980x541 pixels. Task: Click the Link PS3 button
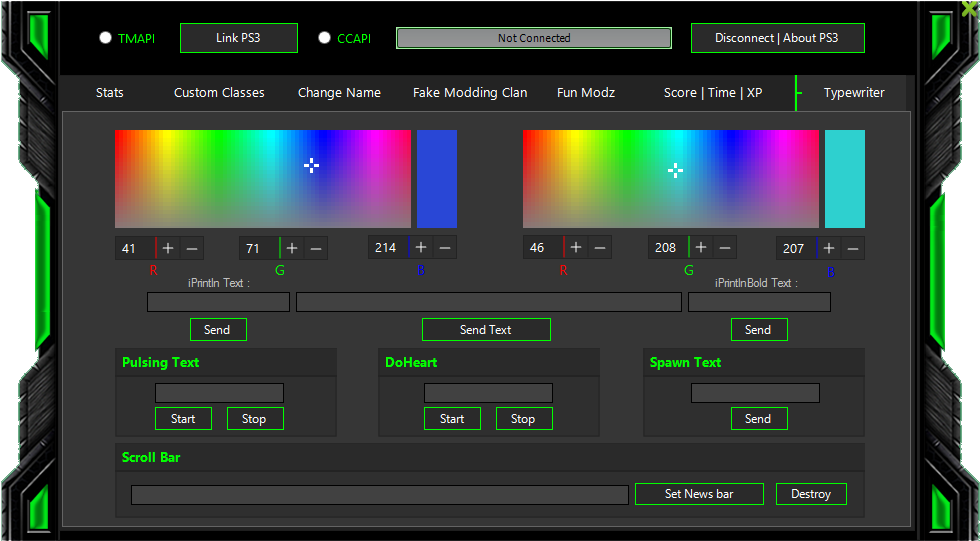(239, 38)
